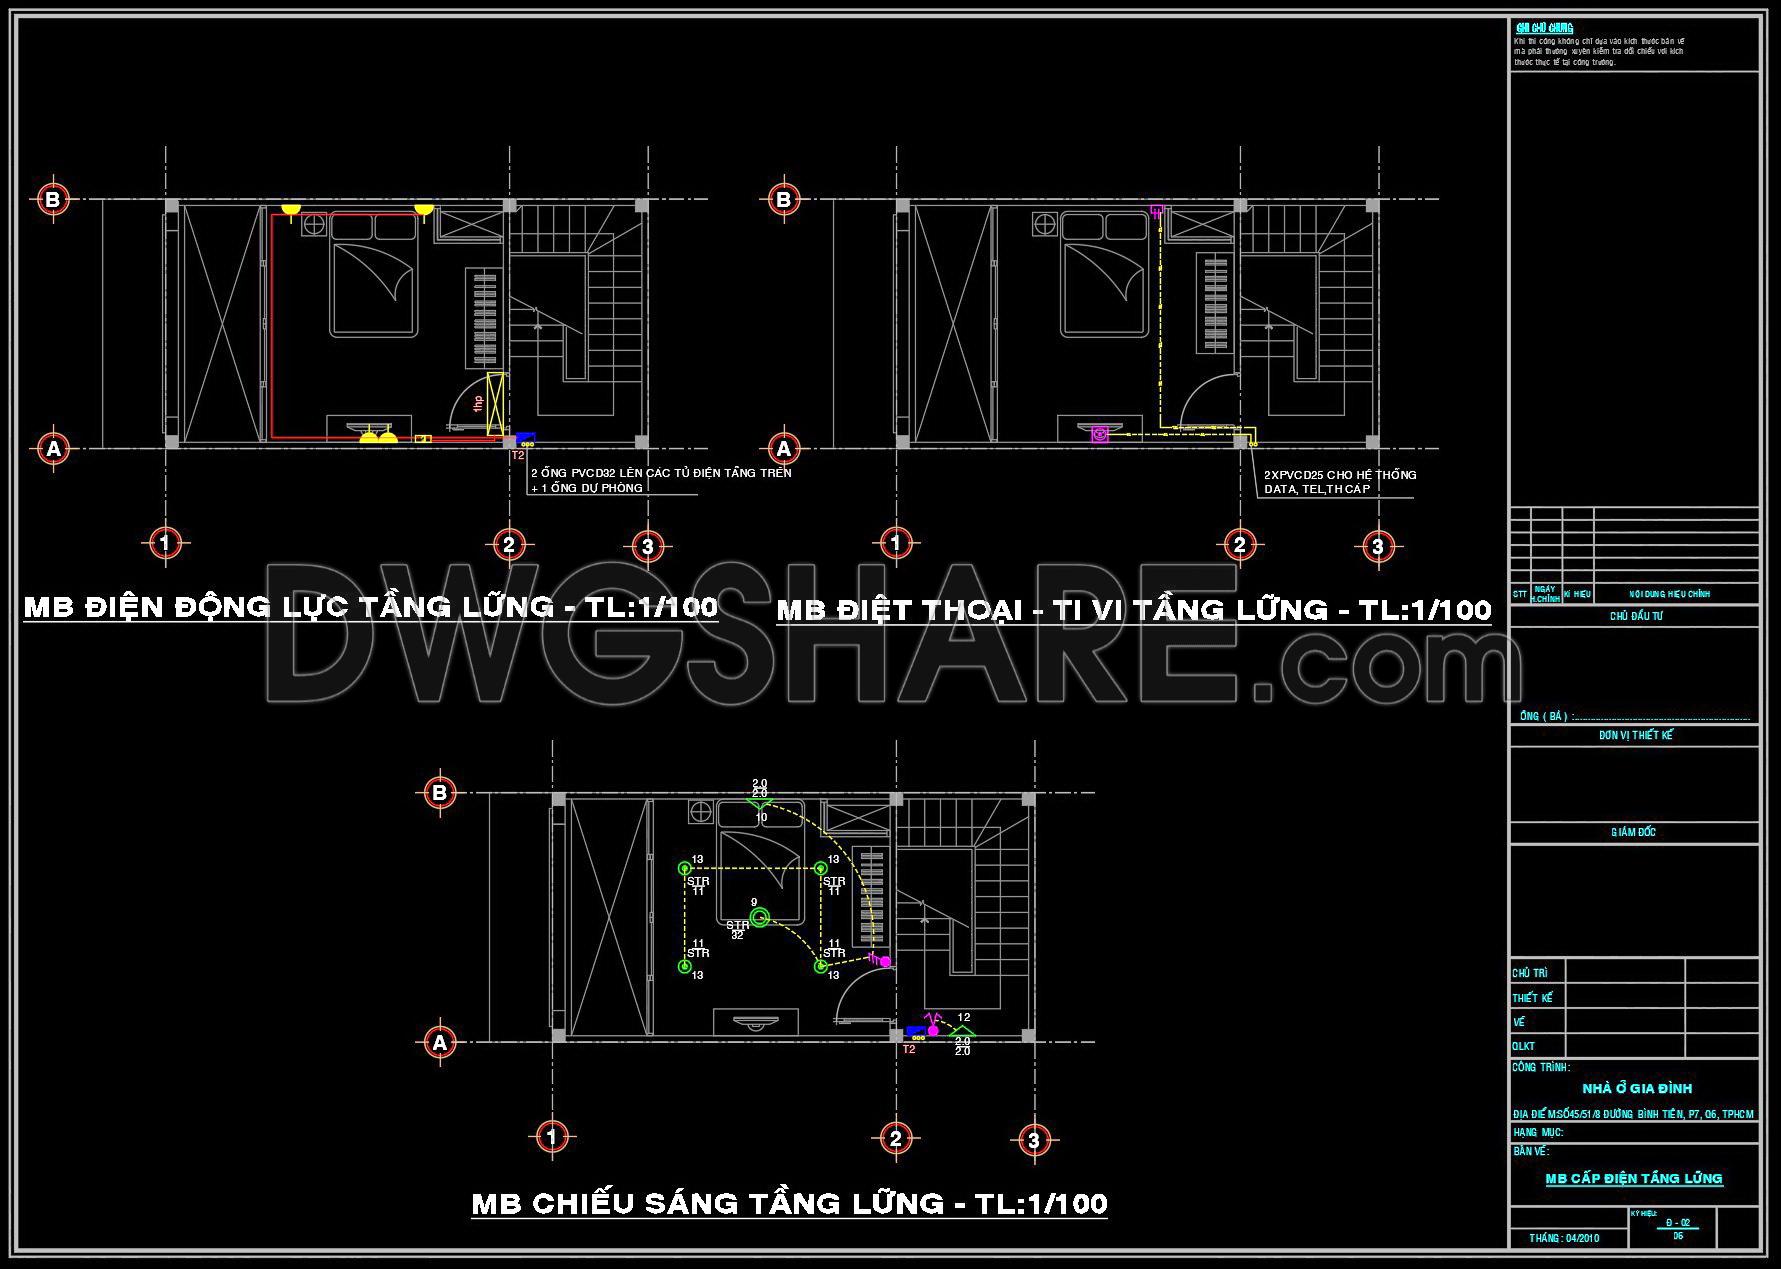Viewport: 1781px width, 1269px height.
Task: Select grid bubble 2 in the lighting plan
Action: [x=895, y=1138]
